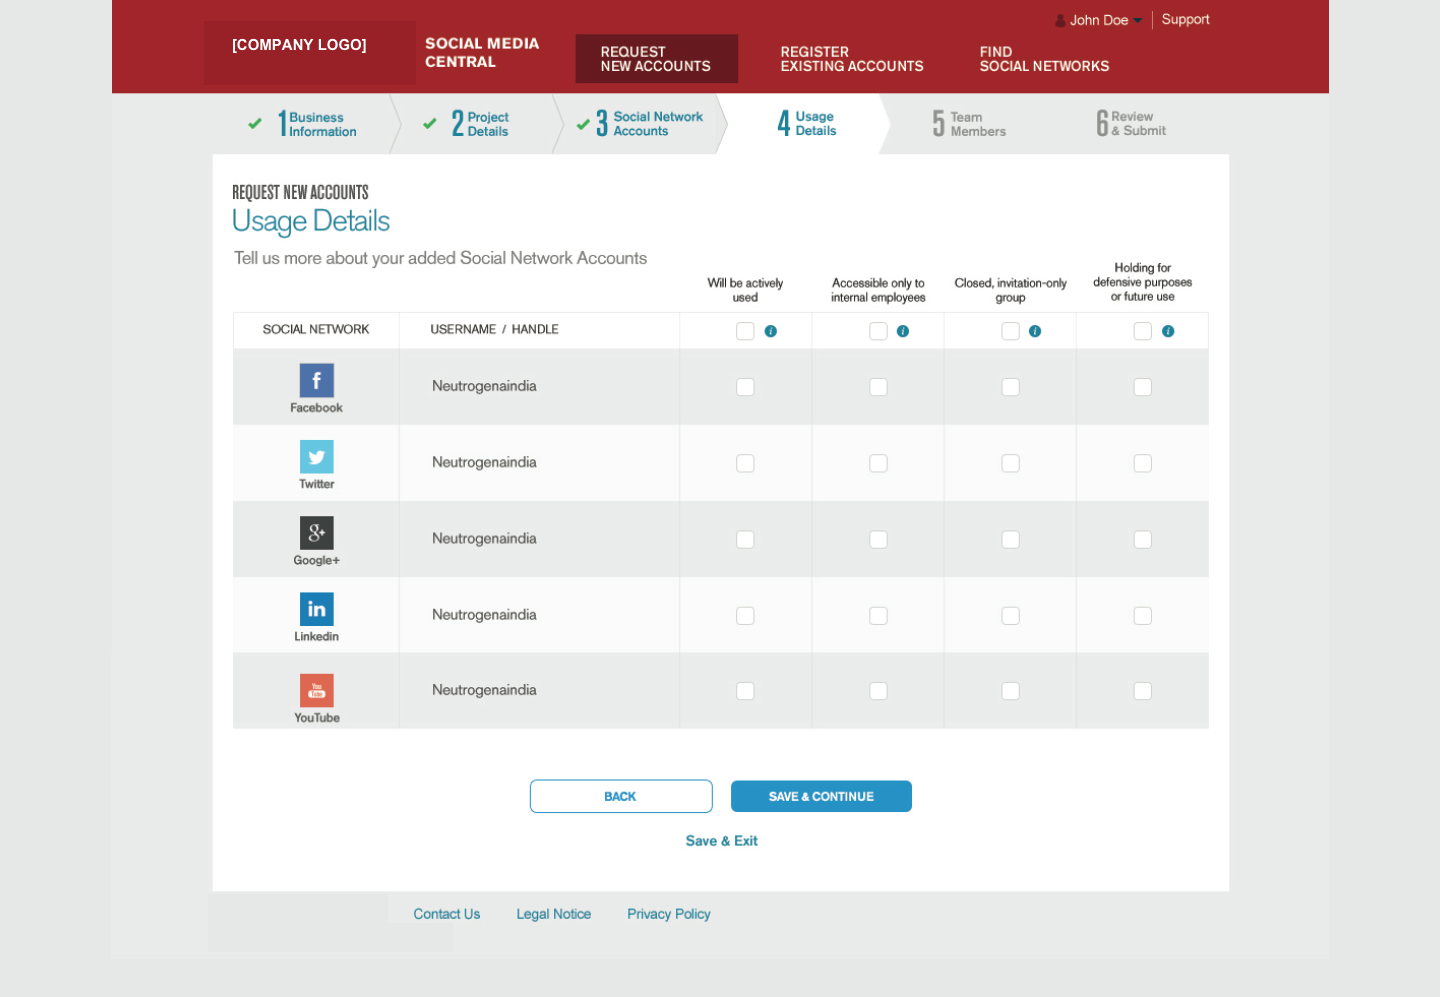Check header 'Accessible only to internal employees' box
The height and width of the screenshot is (997, 1440).
coord(878,331)
